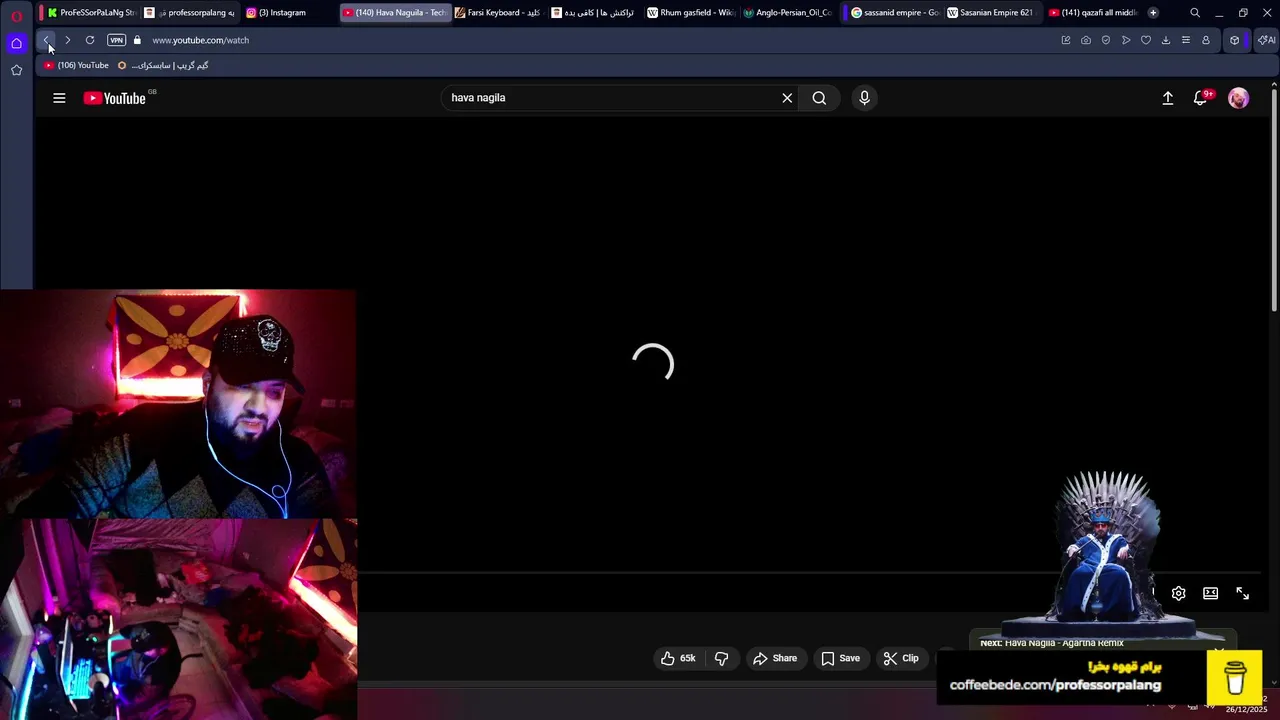Open extensions cube icon
Viewport: 1280px width, 720px height.
click(x=1235, y=40)
